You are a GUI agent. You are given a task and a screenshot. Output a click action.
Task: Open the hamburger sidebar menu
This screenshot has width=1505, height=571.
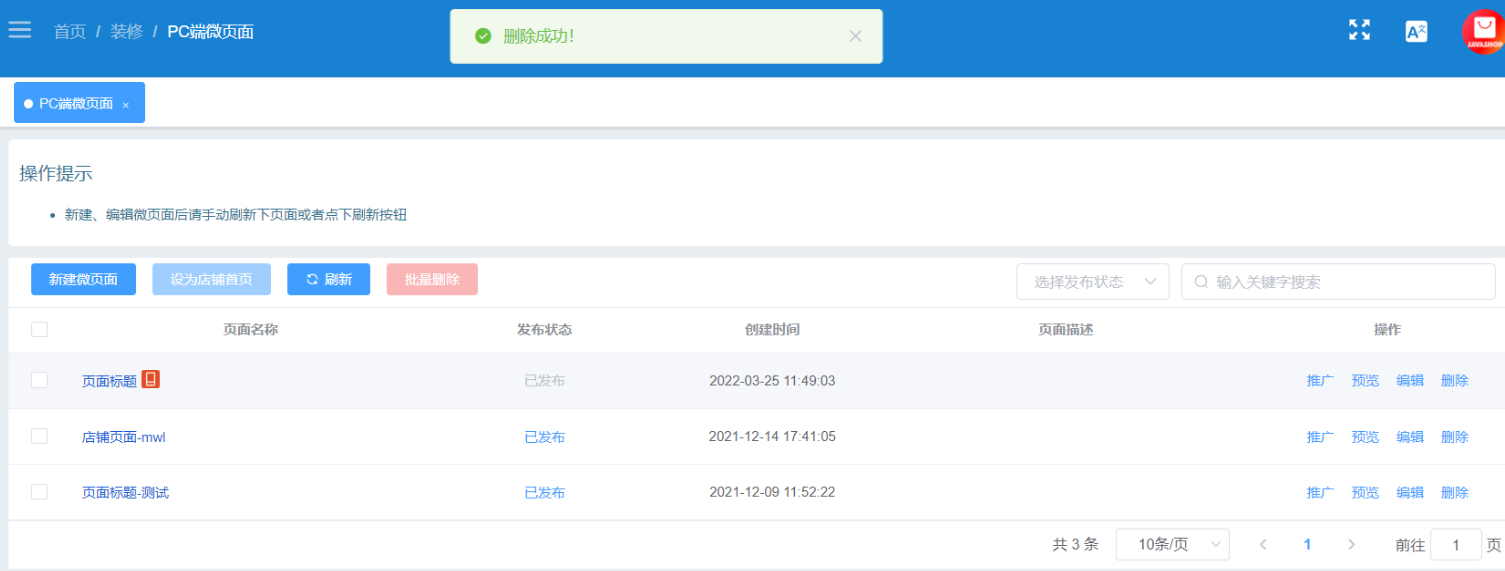point(20,30)
